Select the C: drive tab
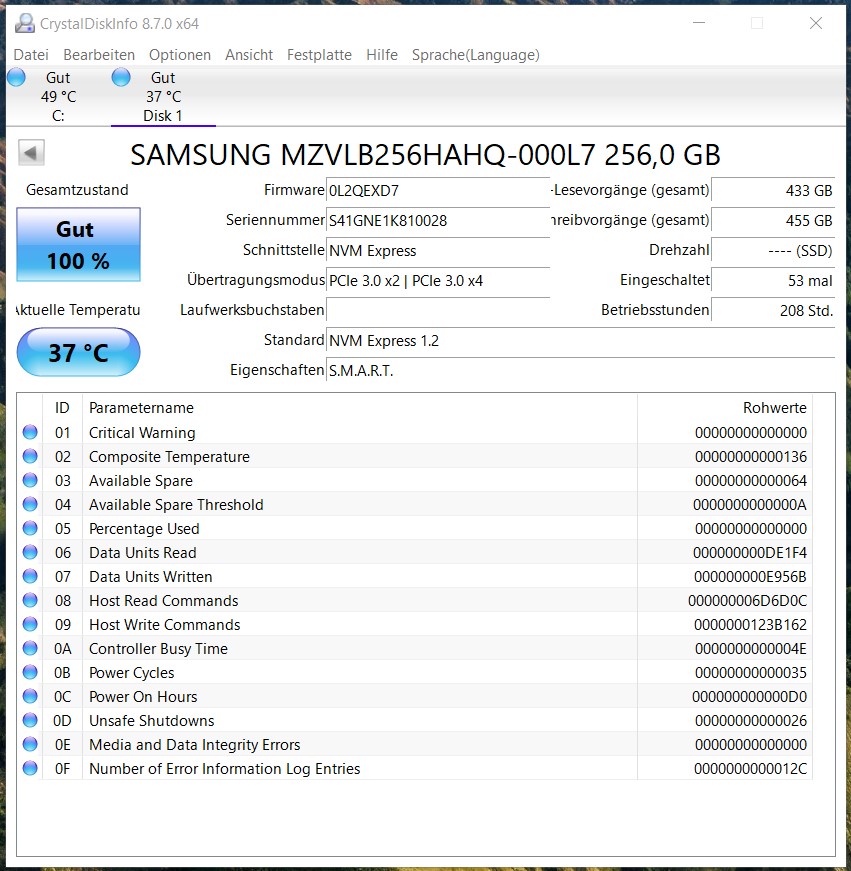This screenshot has height=871, width=851. [x=58, y=97]
